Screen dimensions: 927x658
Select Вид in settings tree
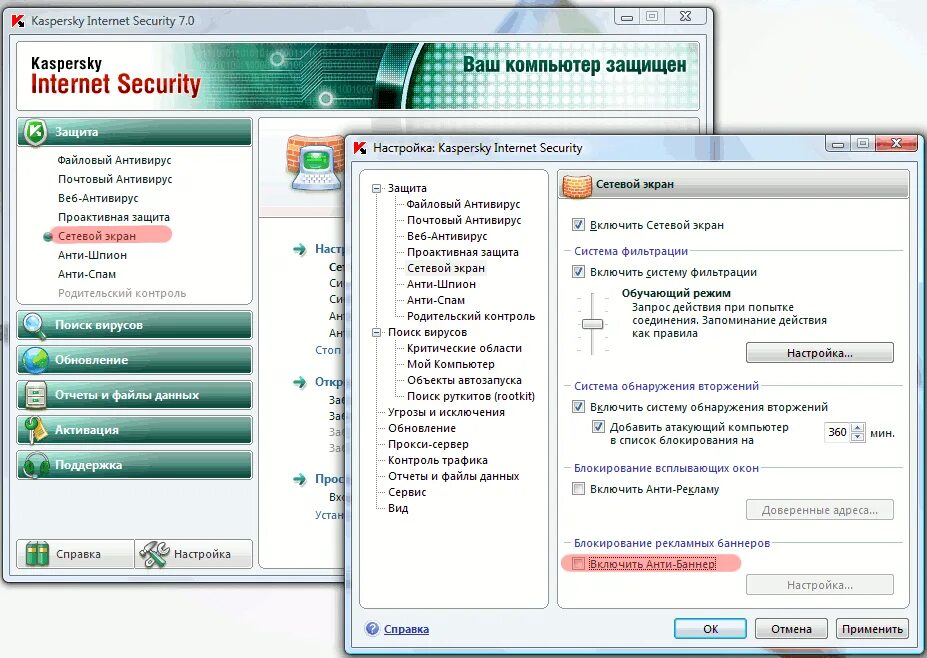point(398,508)
